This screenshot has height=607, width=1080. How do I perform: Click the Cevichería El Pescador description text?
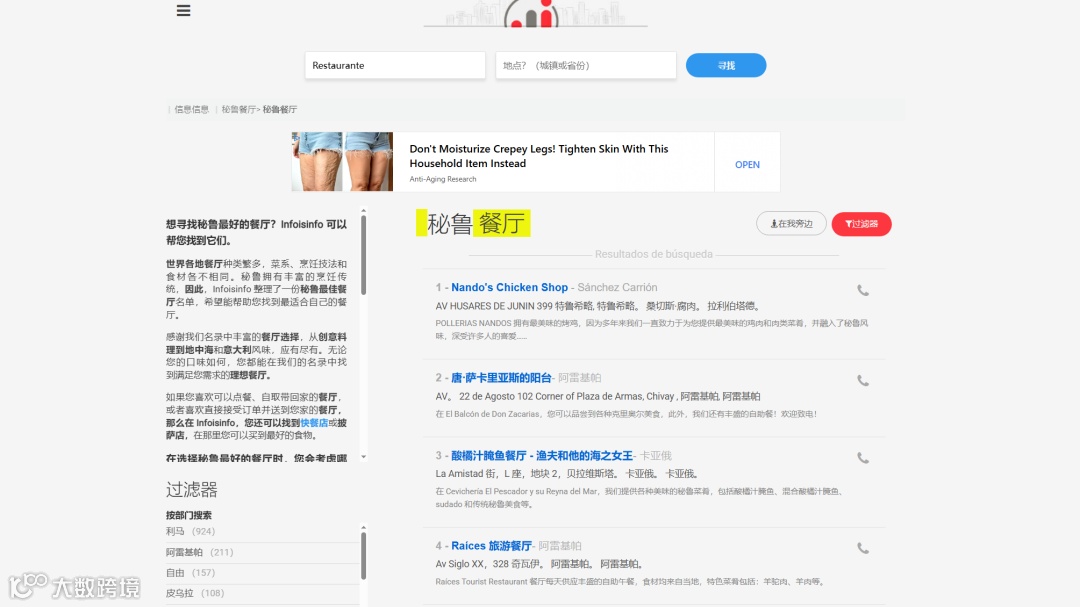(639, 497)
